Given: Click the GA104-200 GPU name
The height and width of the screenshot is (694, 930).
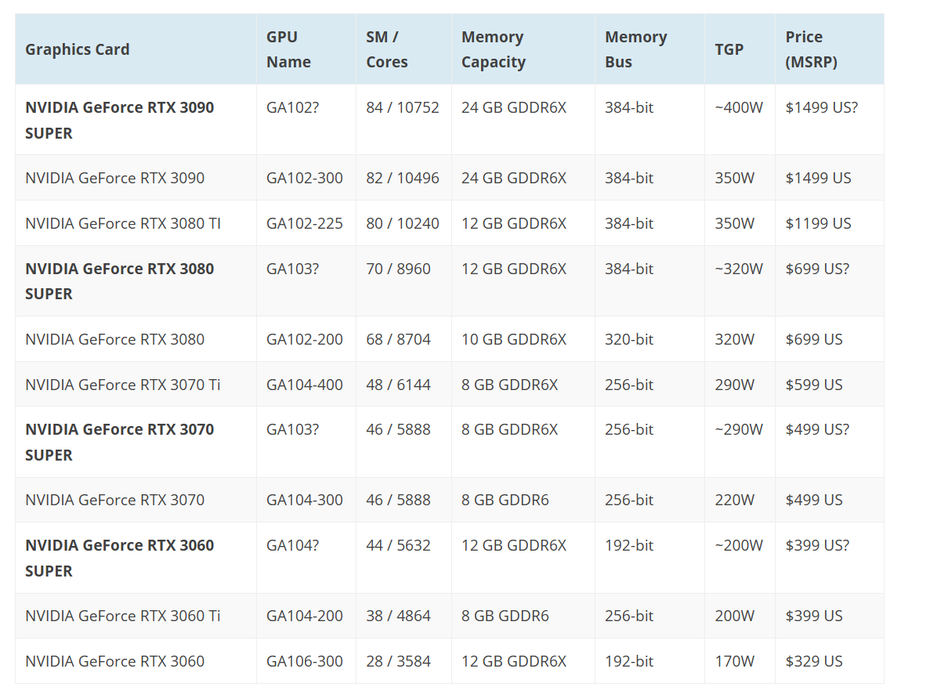Looking at the screenshot, I should pyautogui.click(x=304, y=616).
